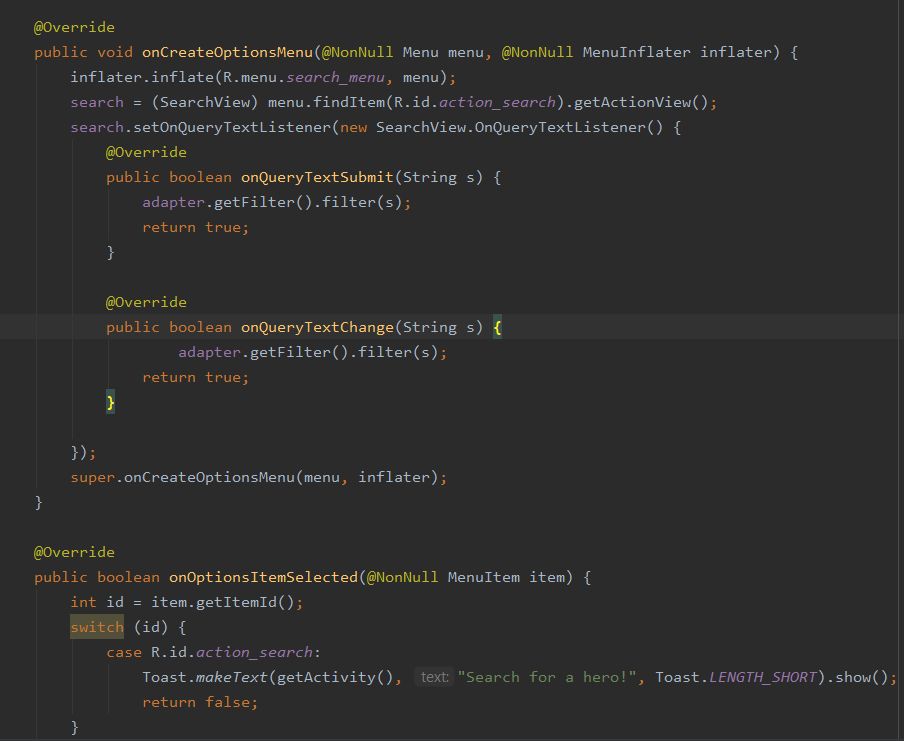Click the "super" keyword
904x741 pixels.
[92, 477]
